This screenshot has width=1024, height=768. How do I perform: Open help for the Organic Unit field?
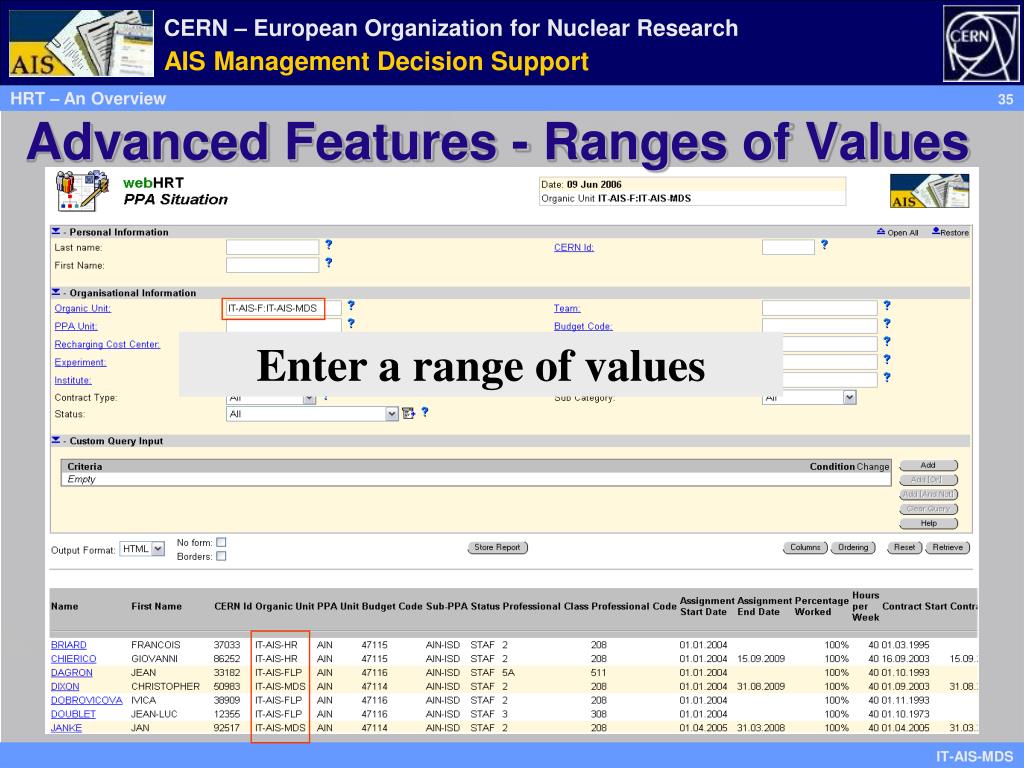(x=351, y=305)
